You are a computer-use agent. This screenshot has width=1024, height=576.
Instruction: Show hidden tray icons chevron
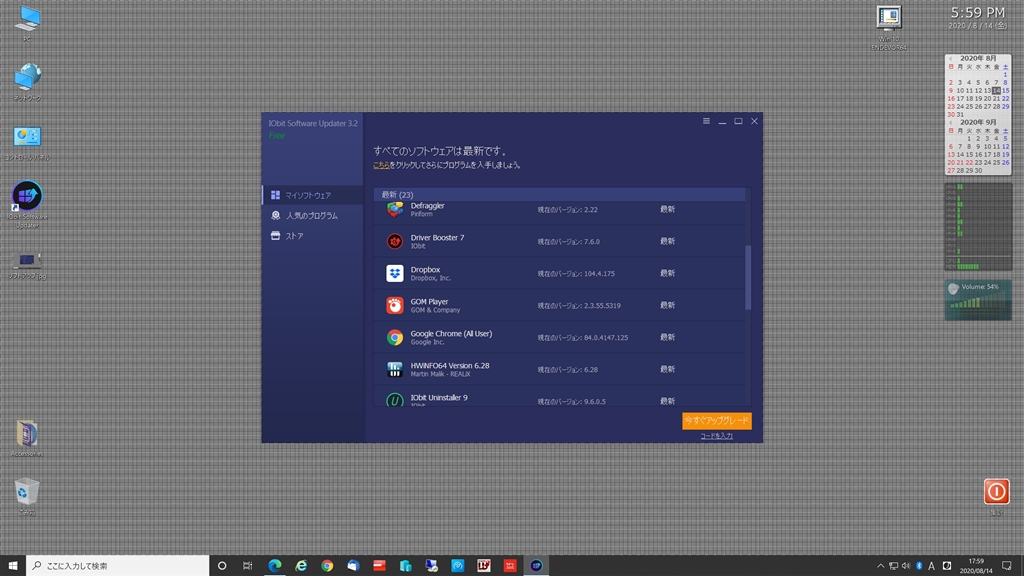click(880, 566)
